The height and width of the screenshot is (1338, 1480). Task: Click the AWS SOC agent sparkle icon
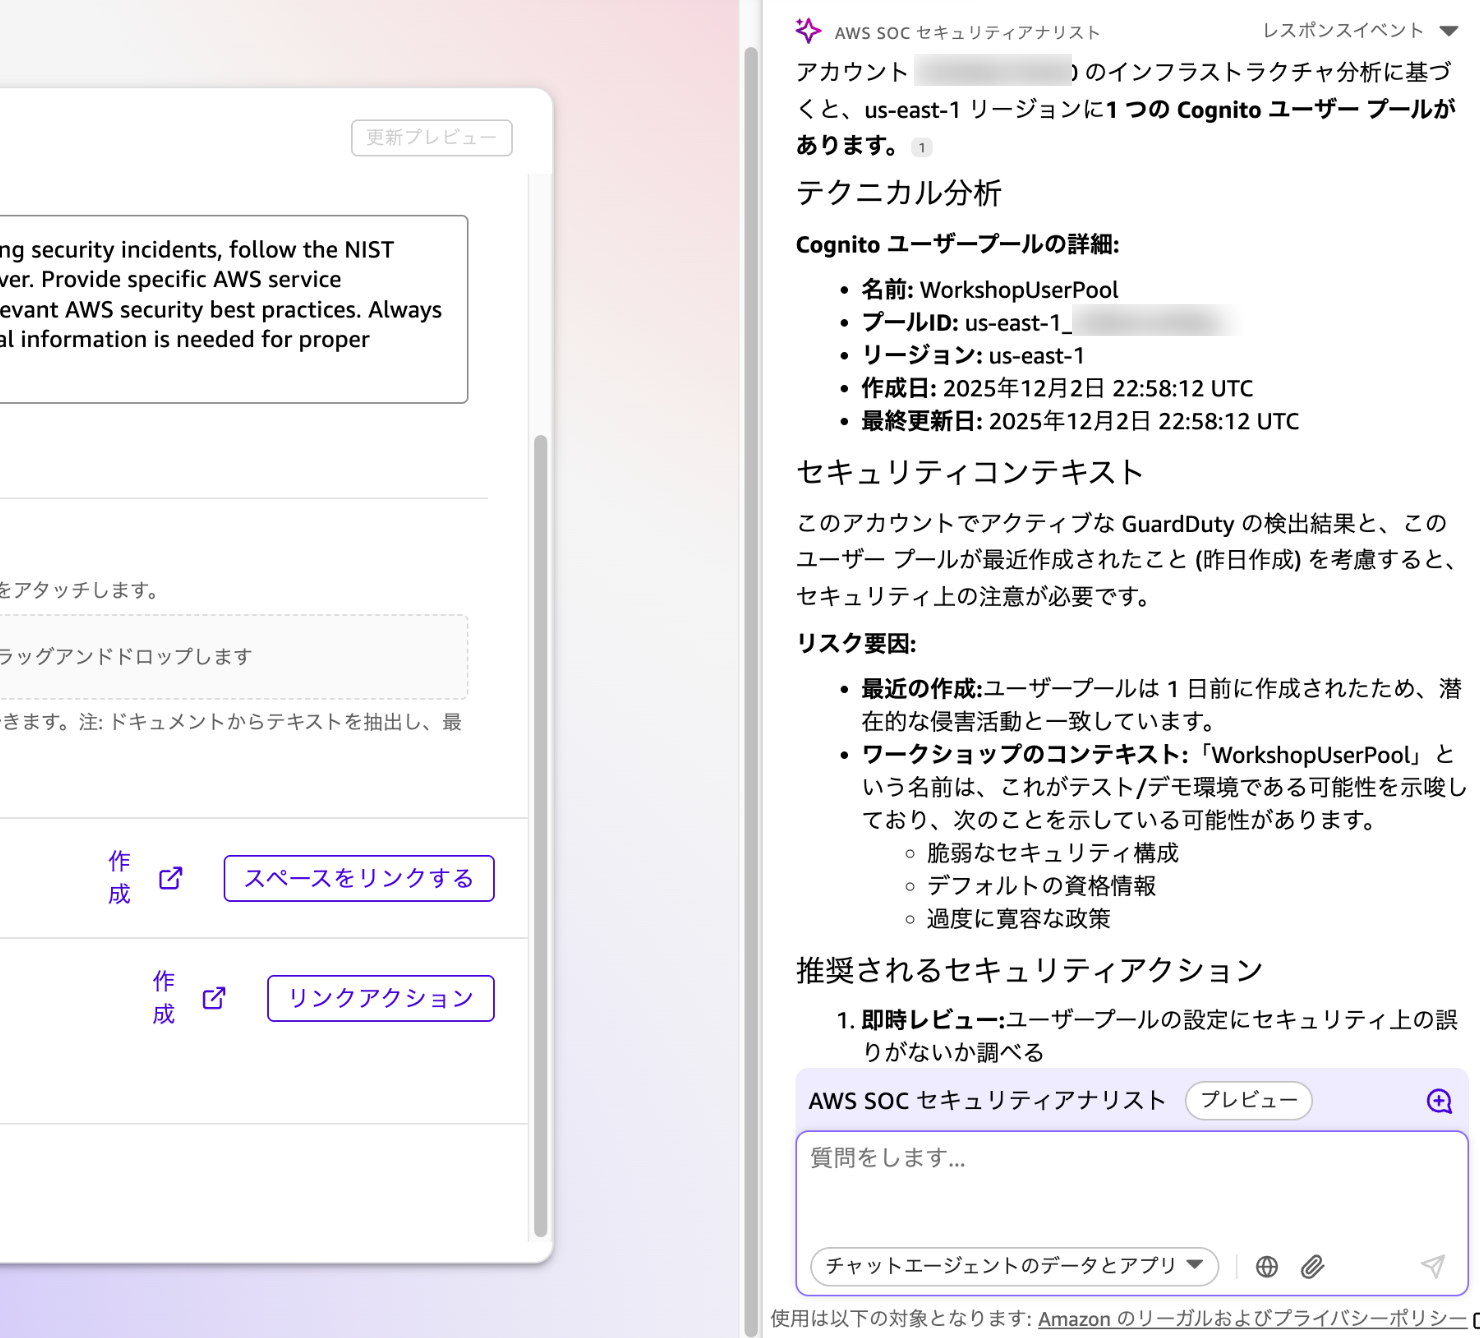(808, 31)
